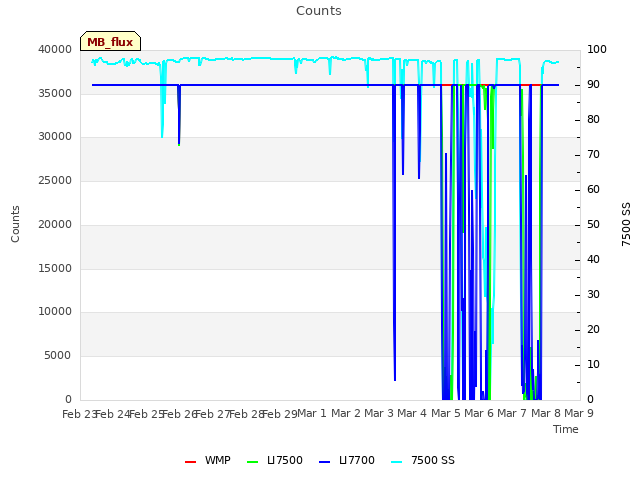Click the 5000 y-axis tick label

click(x=58, y=355)
